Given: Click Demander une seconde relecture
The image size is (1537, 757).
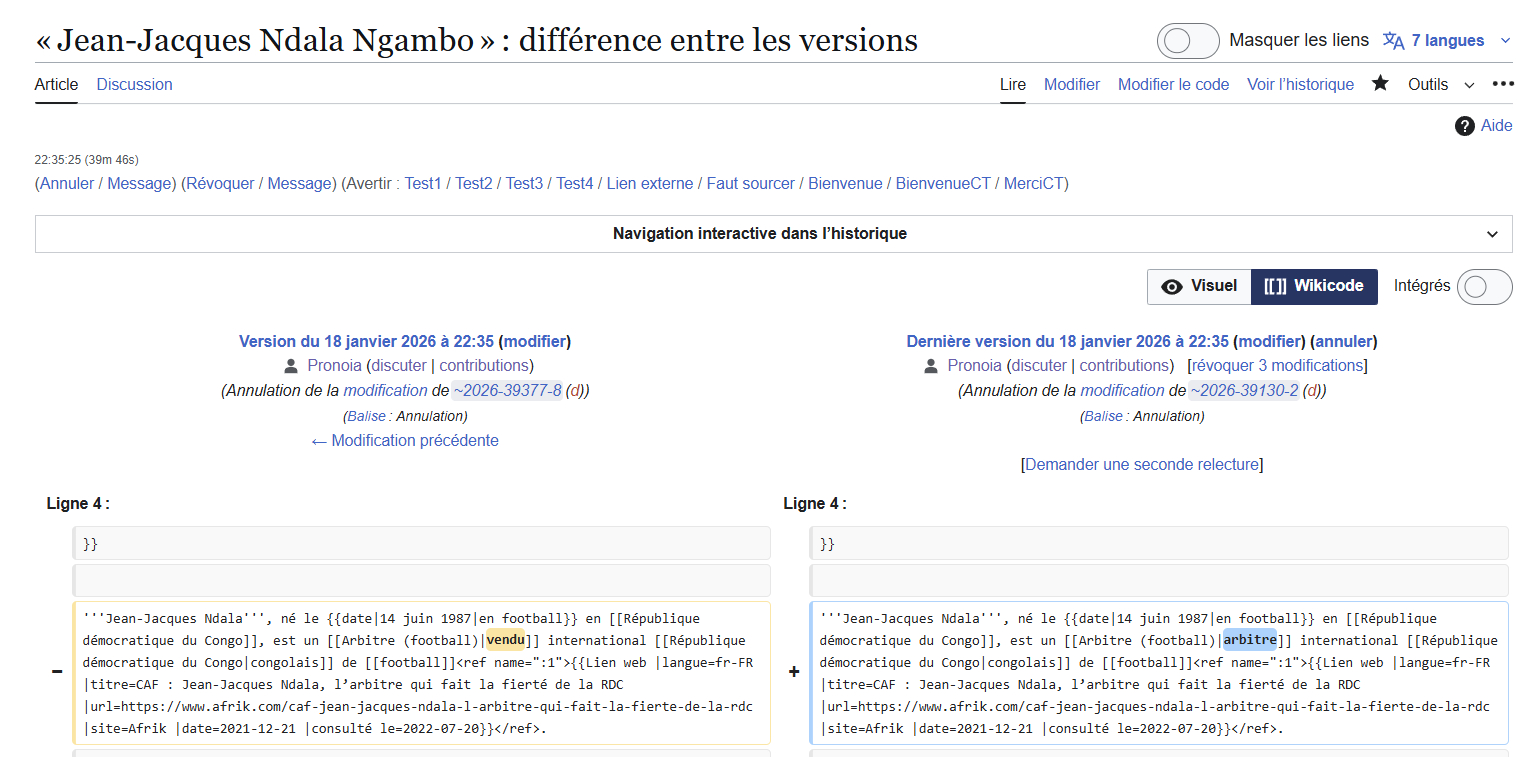Looking at the screenshot, I should coord(1141,465).
